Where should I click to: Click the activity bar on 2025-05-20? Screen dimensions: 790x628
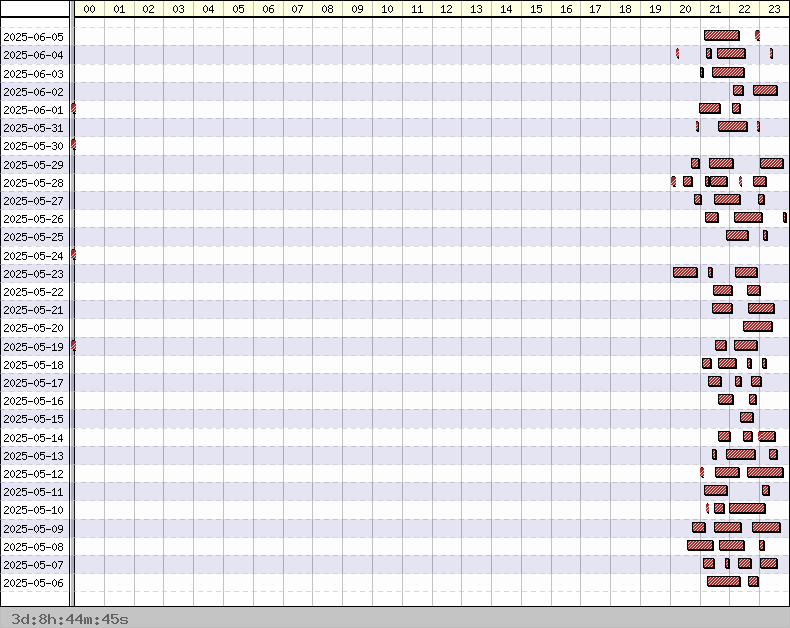[x=758, y=327]
